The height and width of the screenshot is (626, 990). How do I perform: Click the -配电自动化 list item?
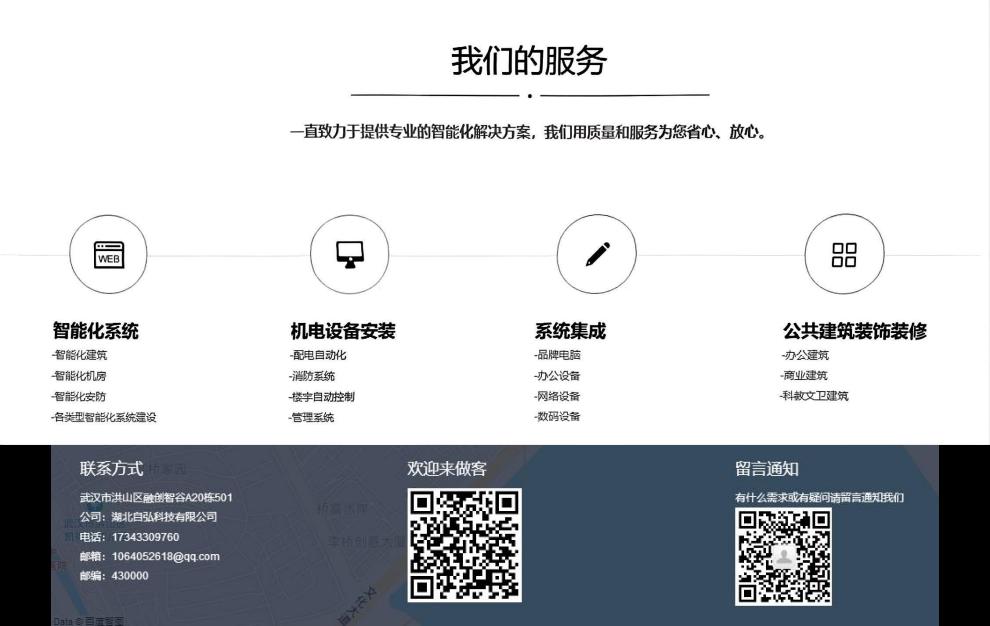[318, 355]
